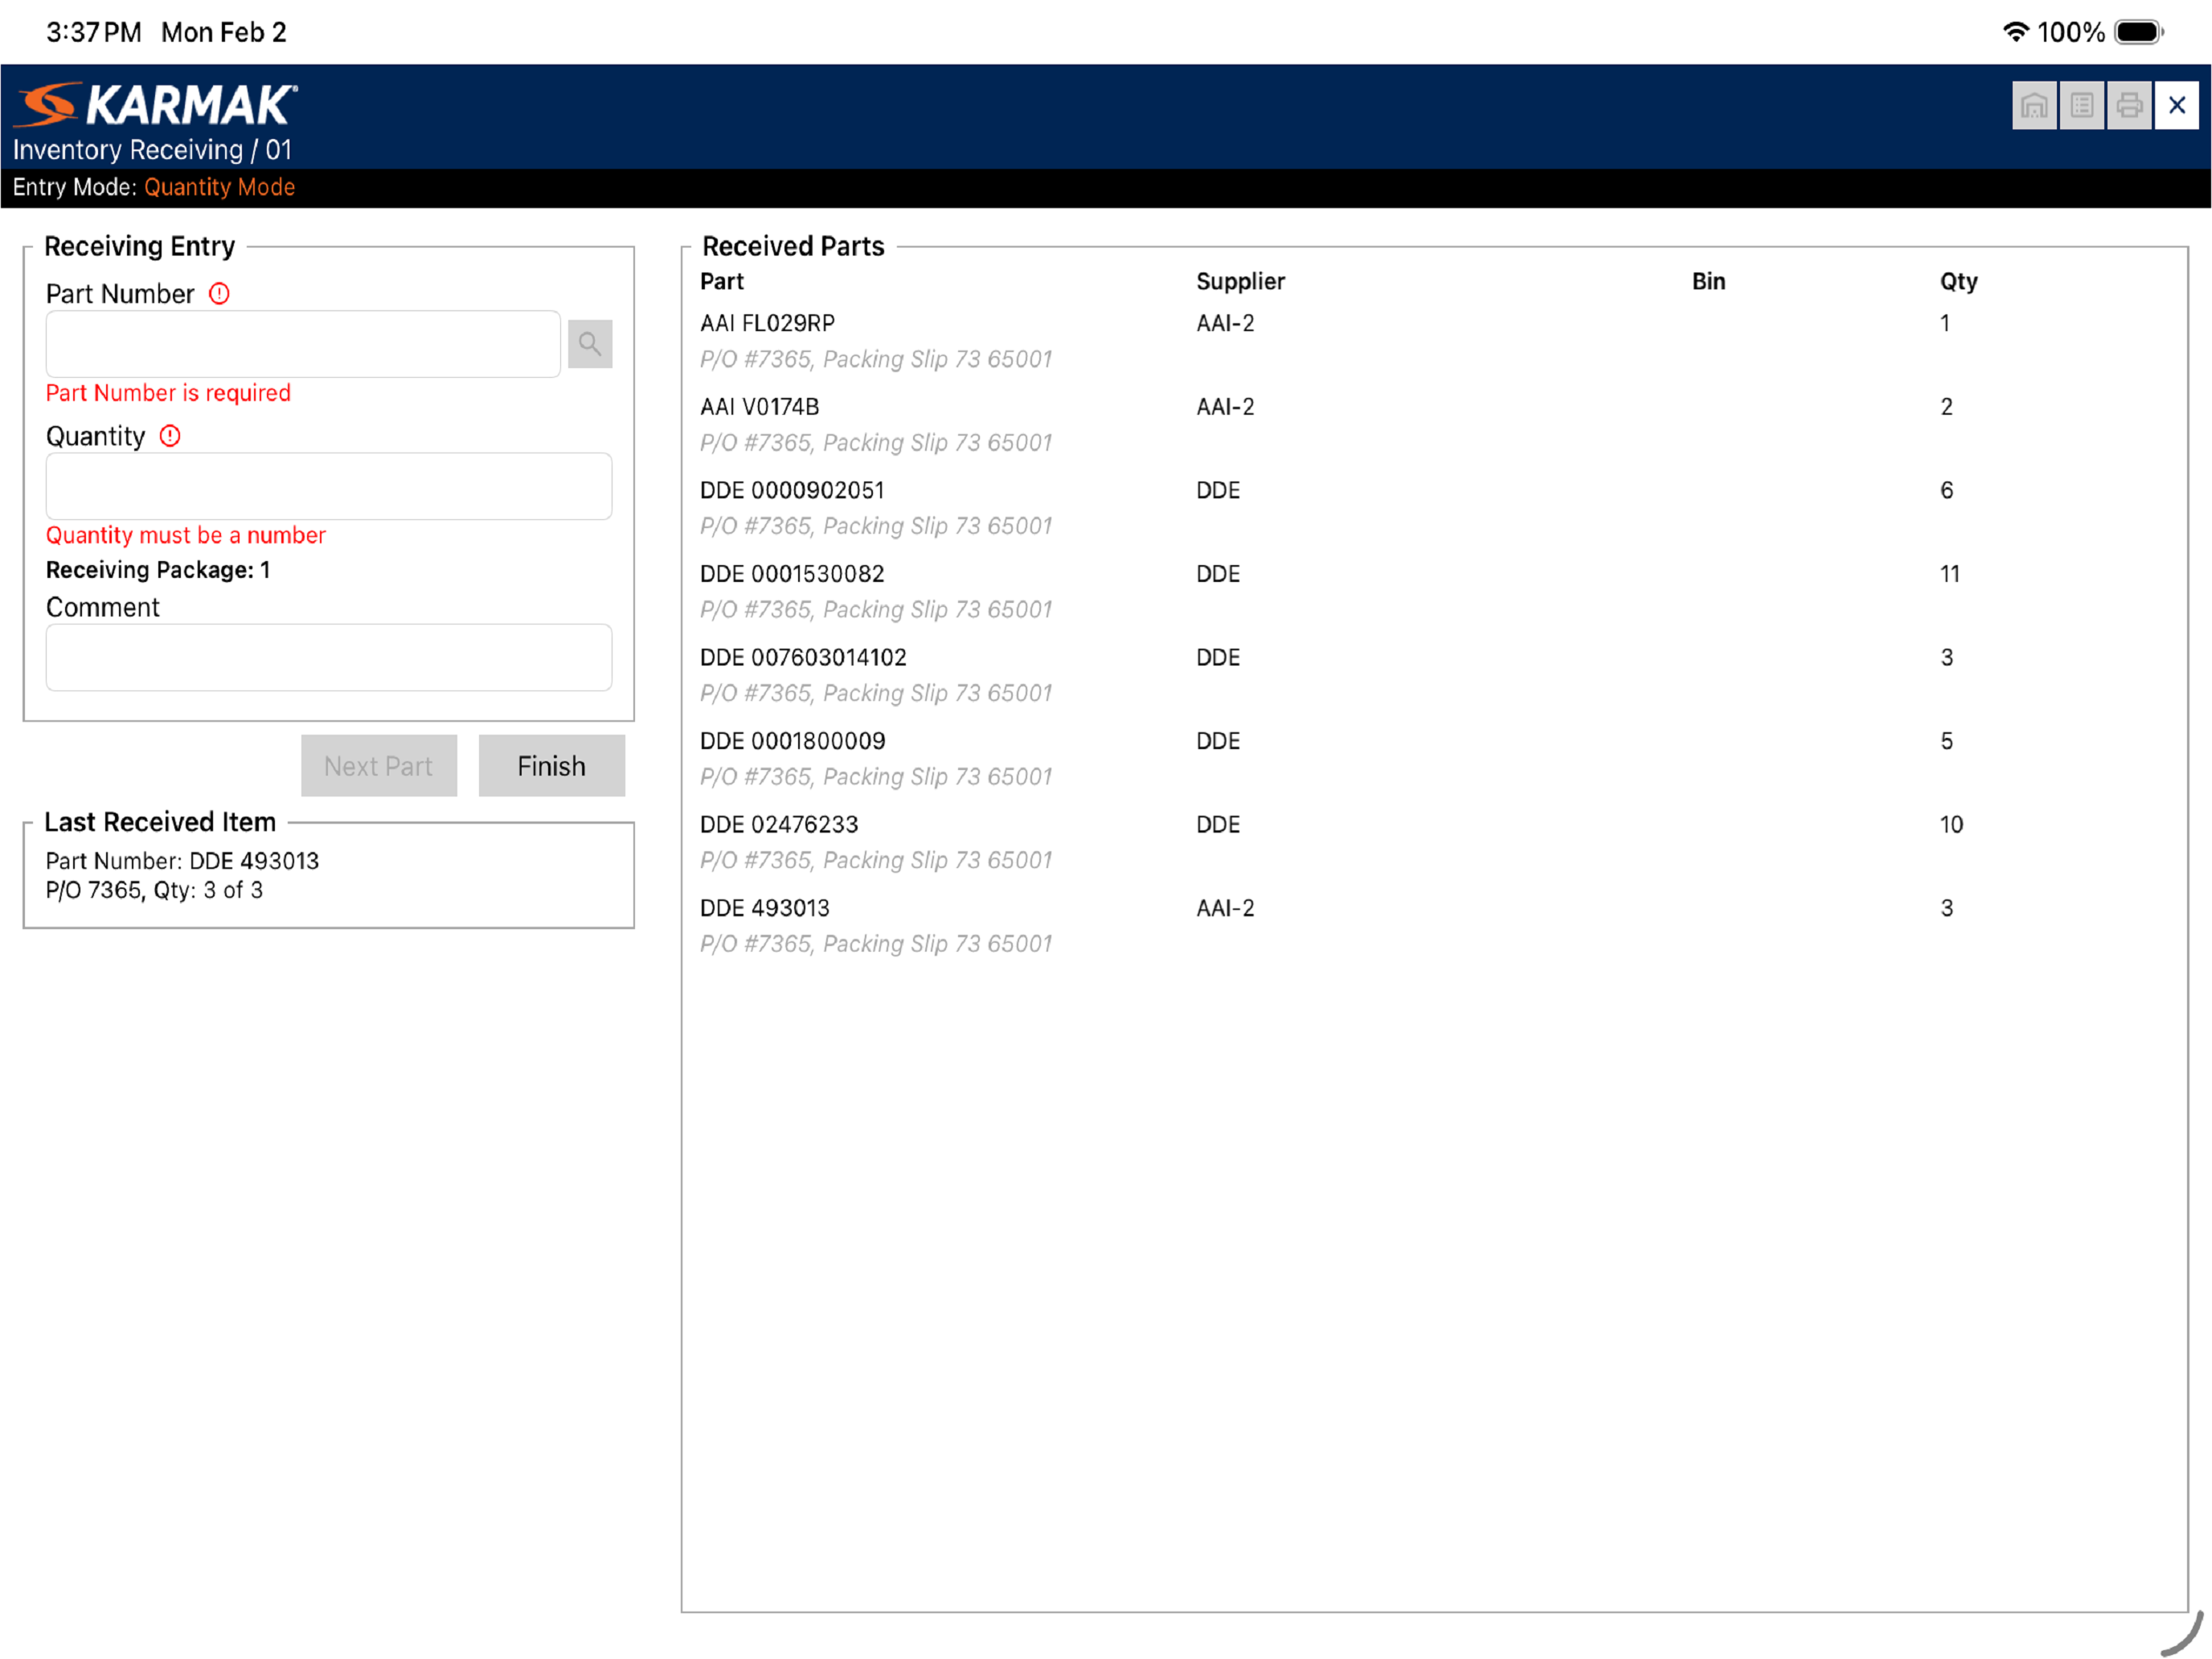Image resolution: width=2212 pixels, height=1659 pixels.
Task: Click the Bin column header
Action: (x=1708, y=281)
